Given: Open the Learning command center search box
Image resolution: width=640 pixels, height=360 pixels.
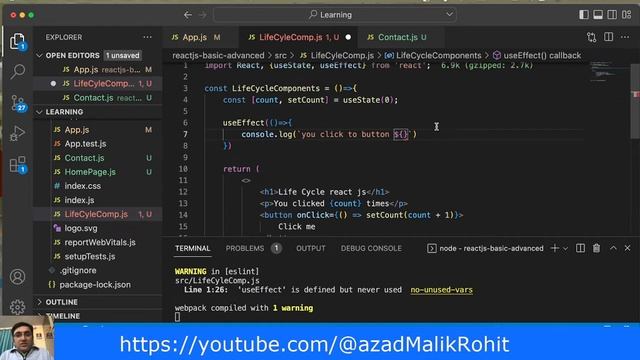Looking at the screenshot, I should point(335,15).
